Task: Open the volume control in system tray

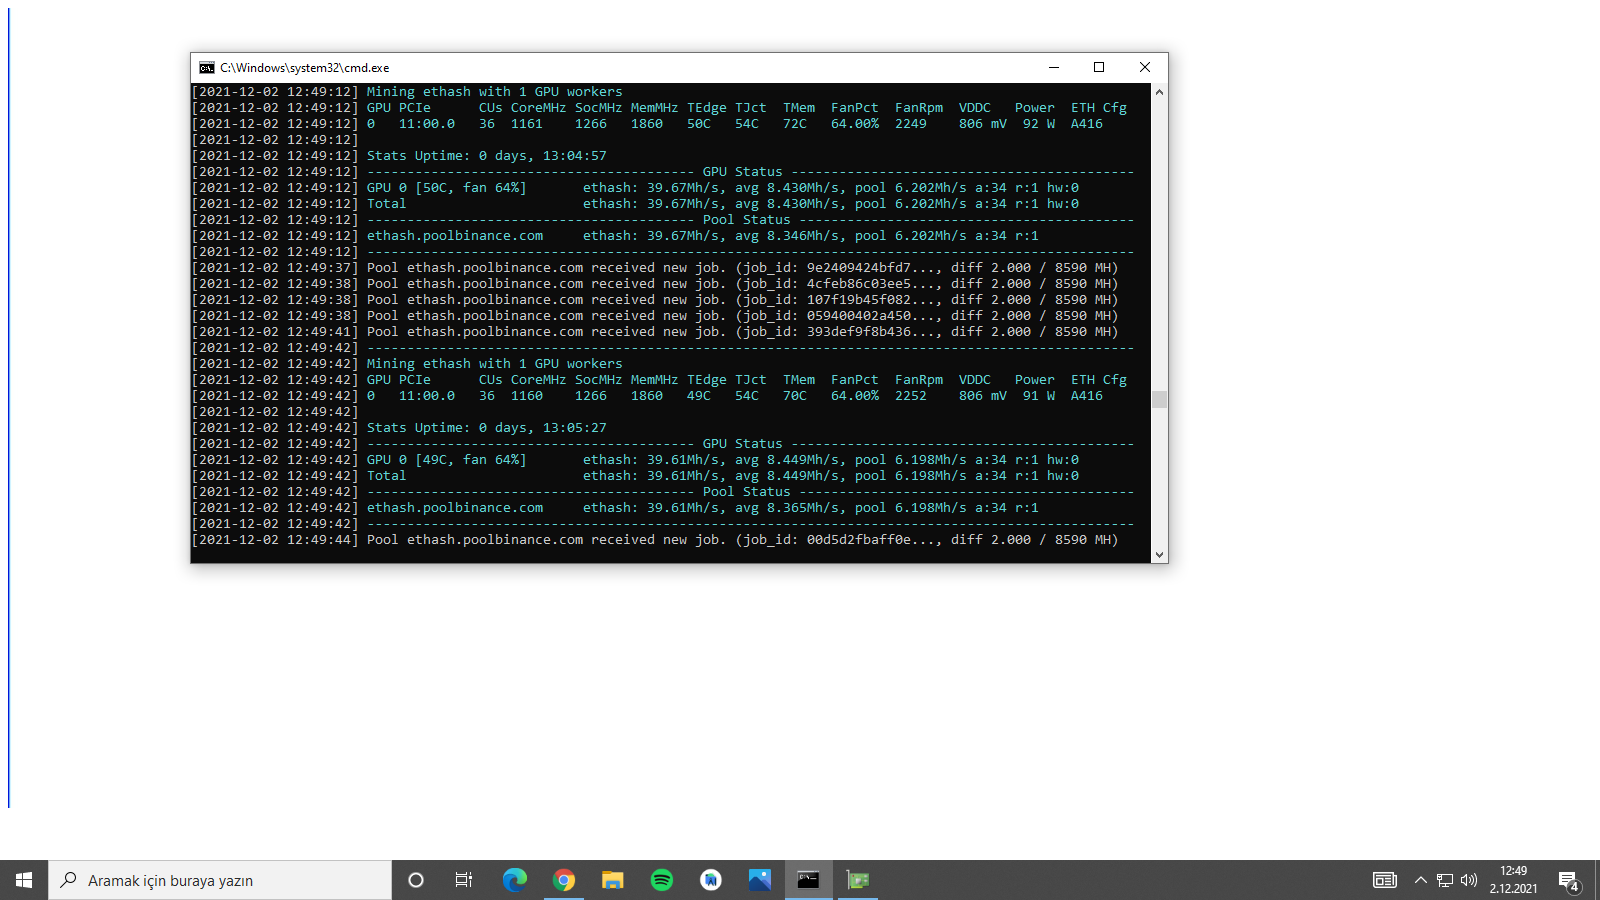Action: (1469, 880)
